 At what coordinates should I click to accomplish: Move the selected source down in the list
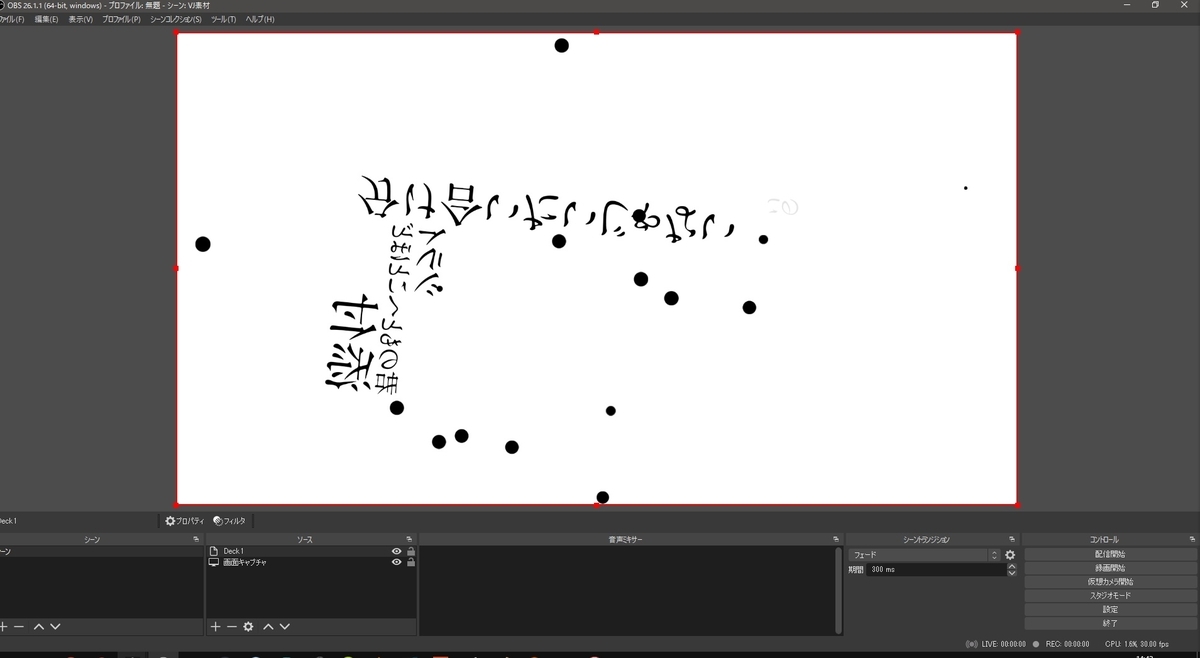(285, 627)
